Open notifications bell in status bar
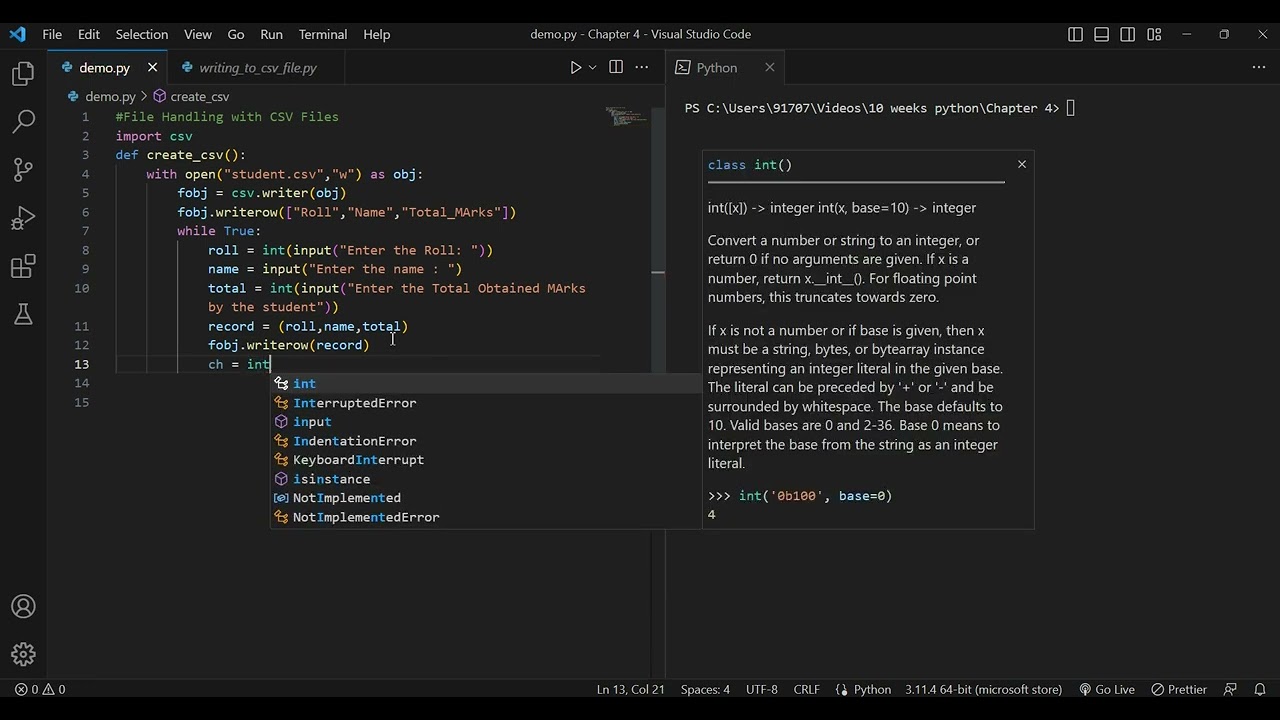The width and height of the screenshot is (1280, 720). tap(1260, 689)
